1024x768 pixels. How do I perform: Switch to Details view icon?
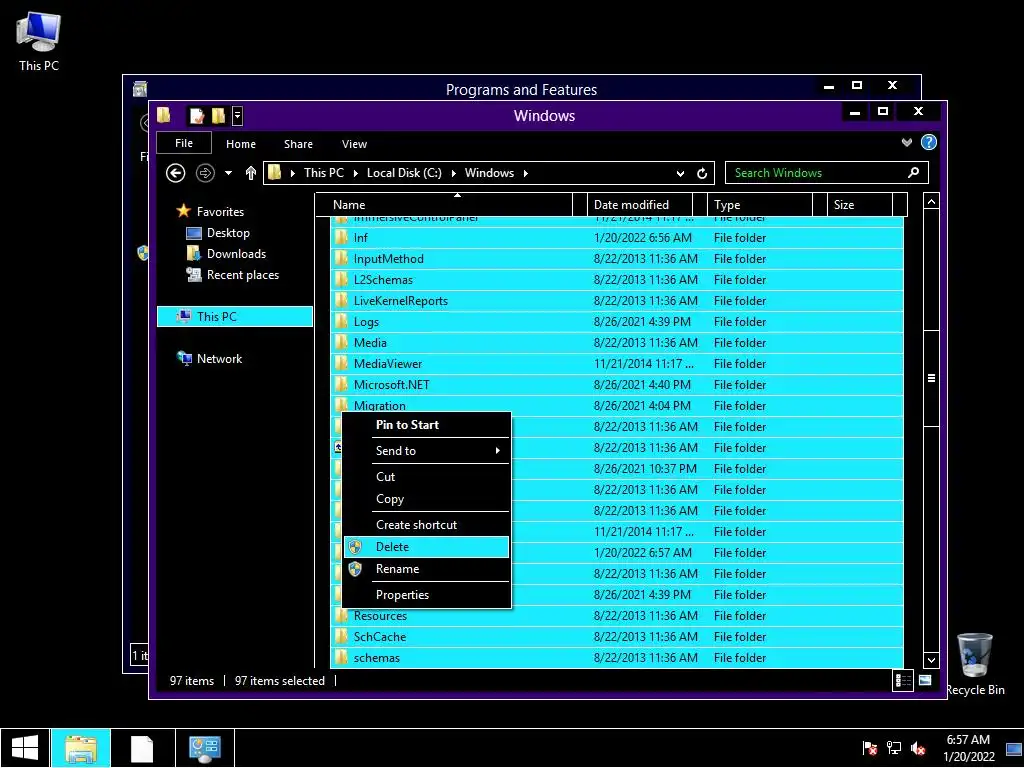[x=903, y=680]
